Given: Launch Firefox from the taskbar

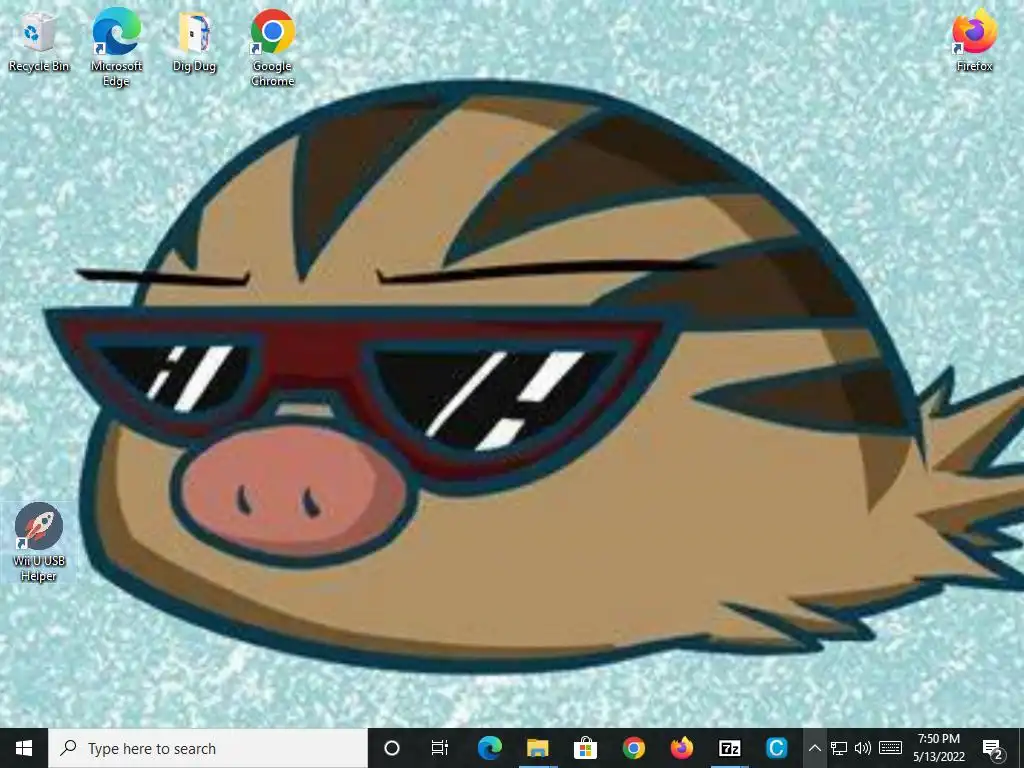Looking at the screenshot, I should pyautogui.click(x=681, y=748).
